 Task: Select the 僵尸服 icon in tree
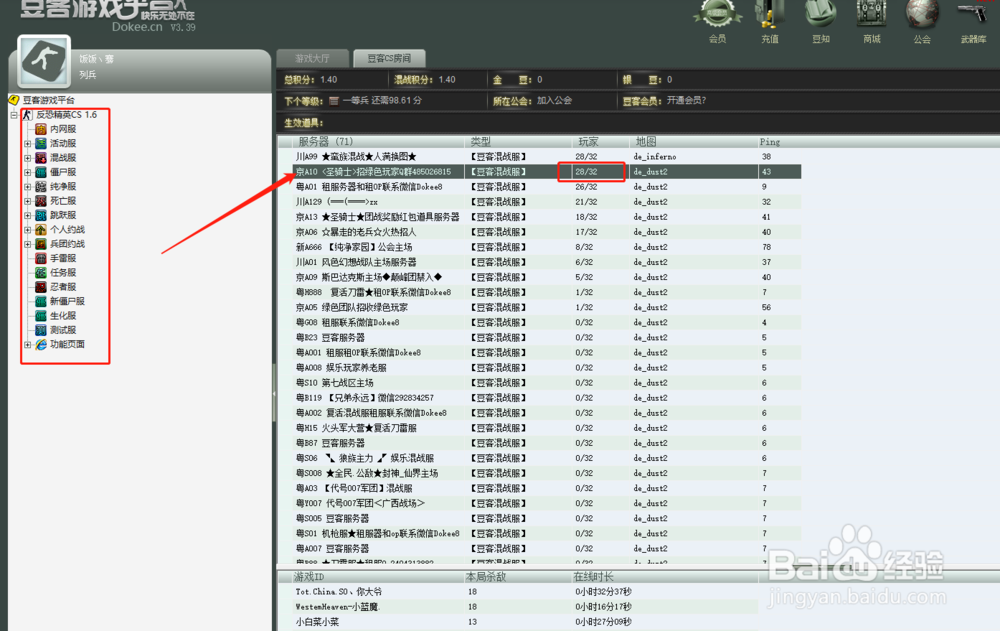click(41, 172)
